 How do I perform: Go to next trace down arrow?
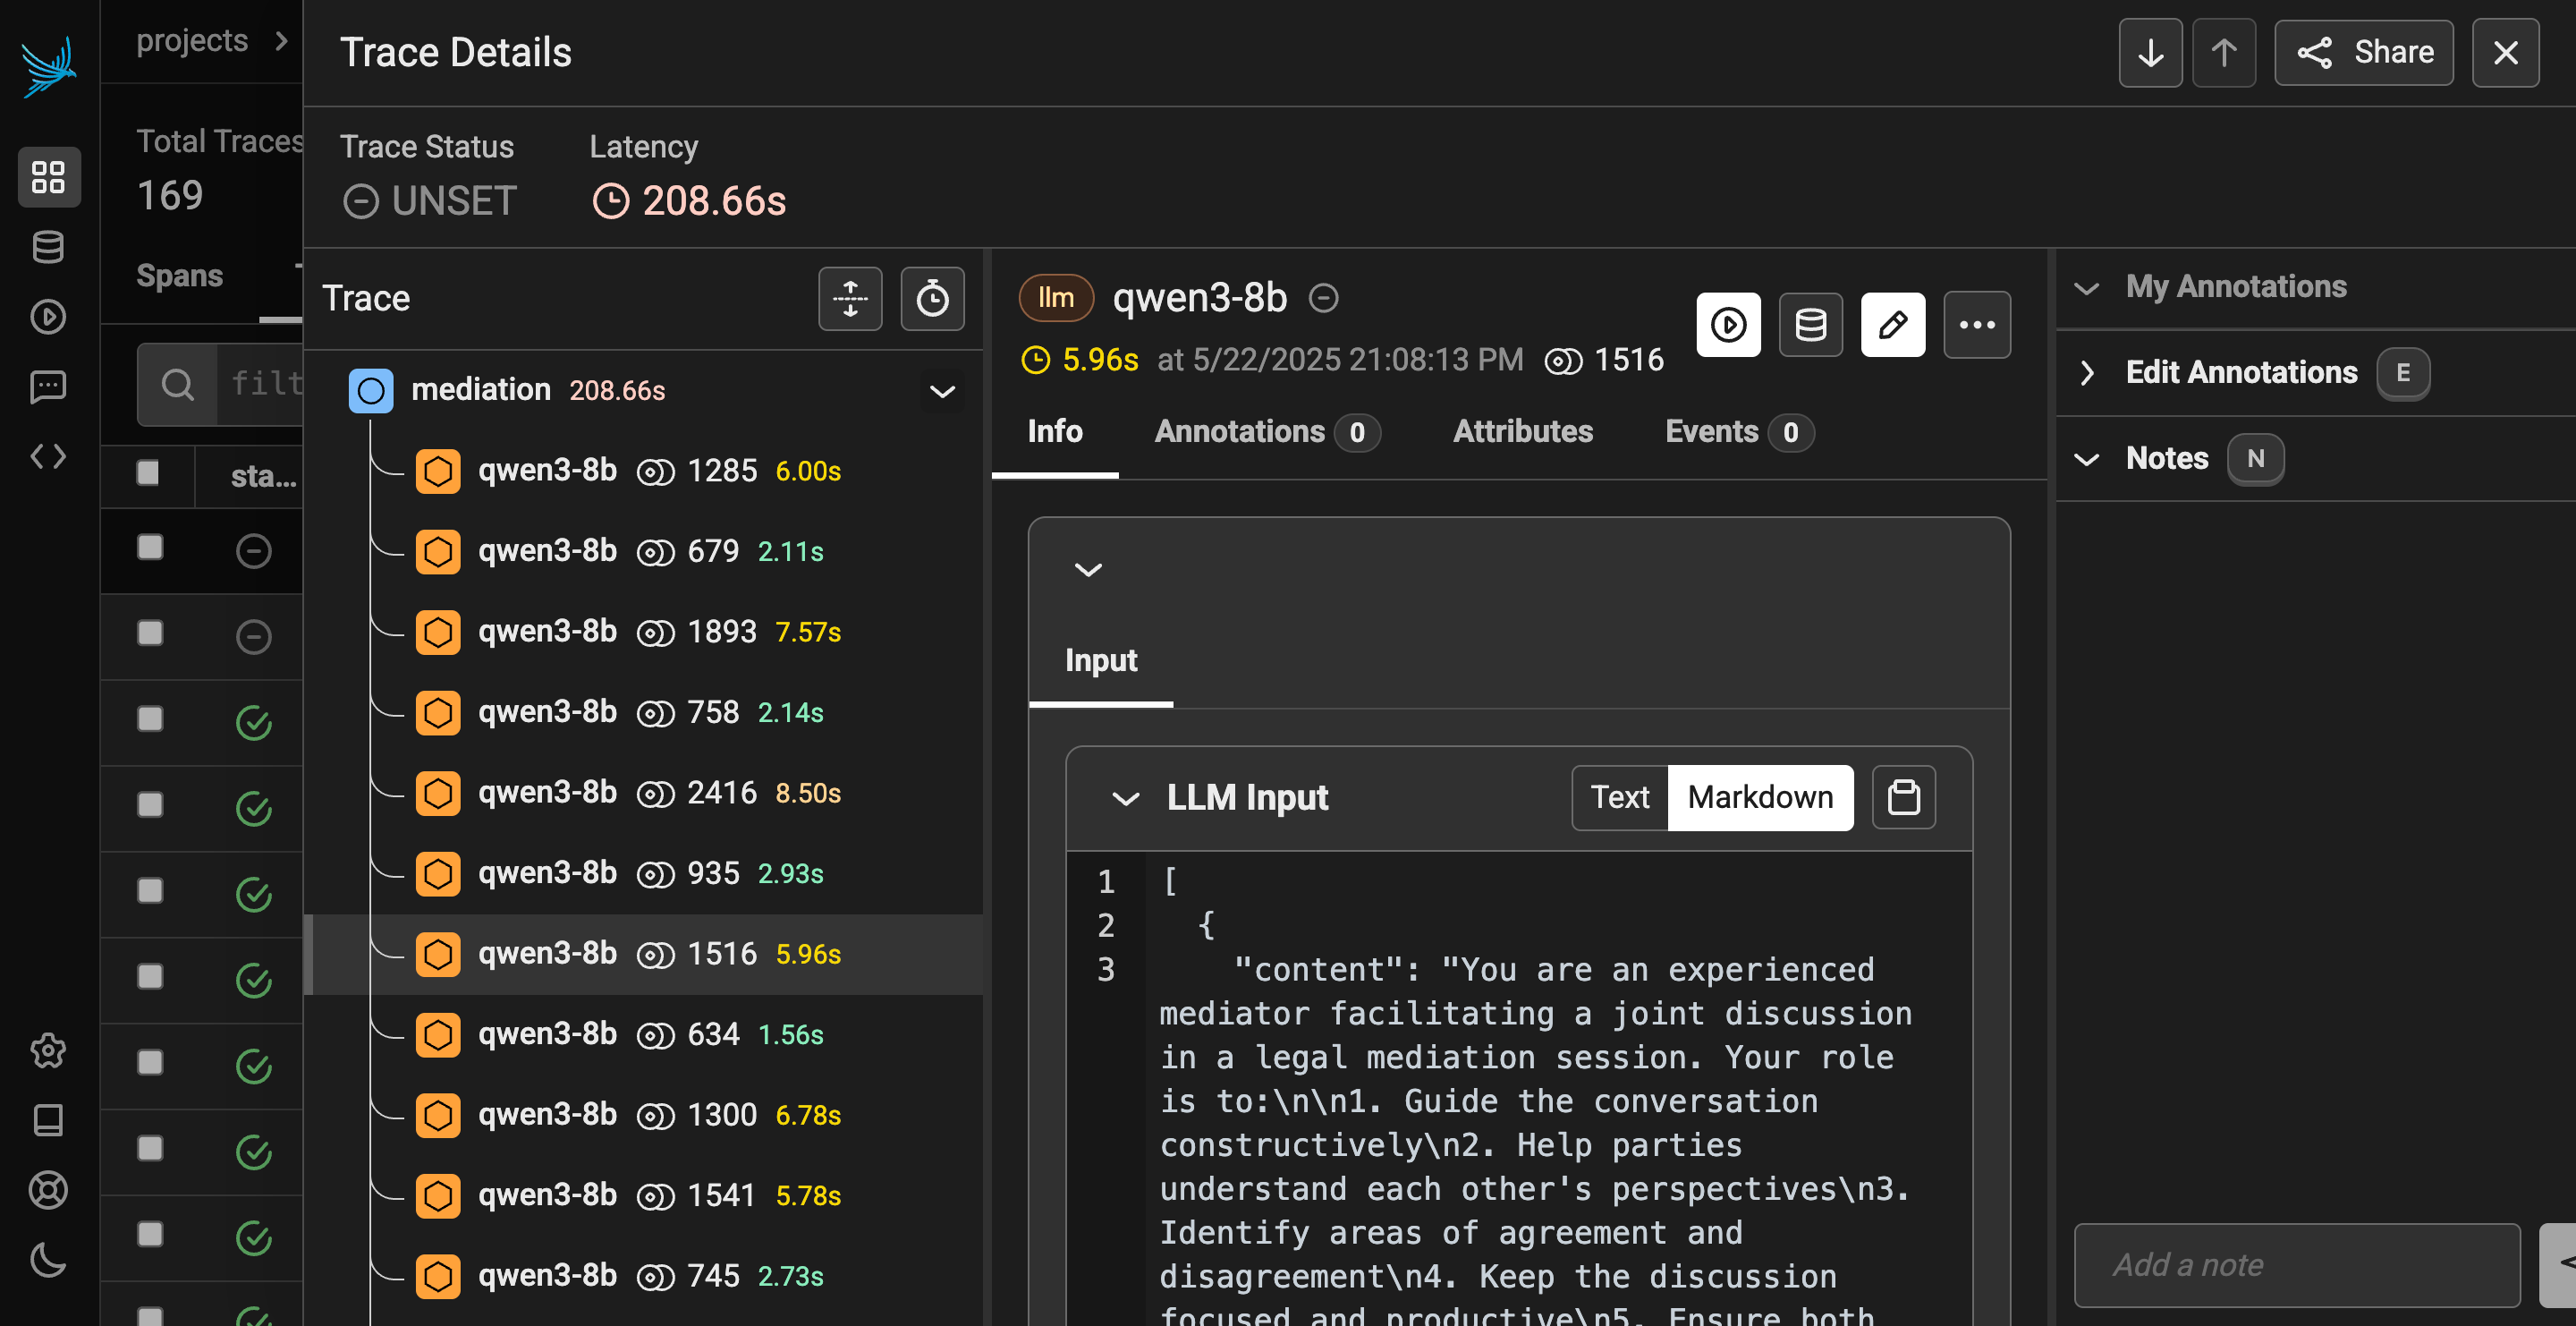2150,53
